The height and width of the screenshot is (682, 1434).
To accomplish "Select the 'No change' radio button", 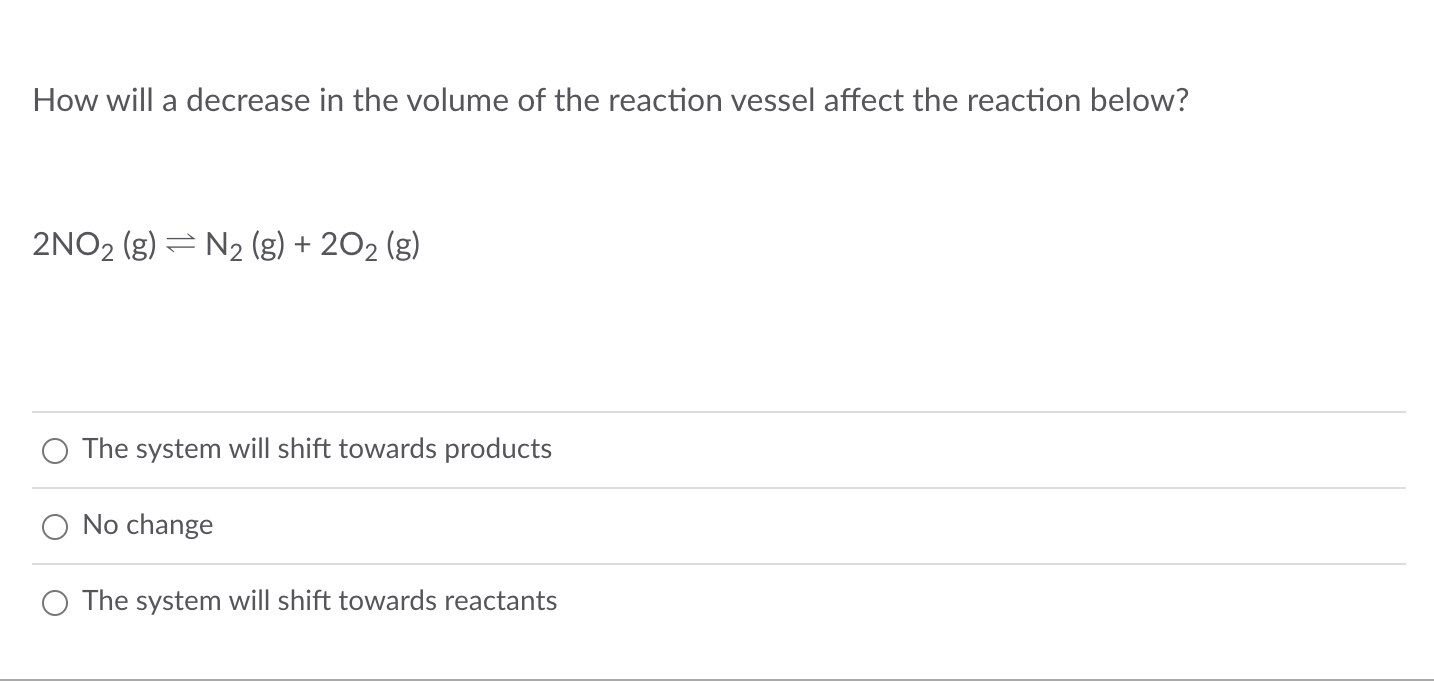I will coord(55,527).
